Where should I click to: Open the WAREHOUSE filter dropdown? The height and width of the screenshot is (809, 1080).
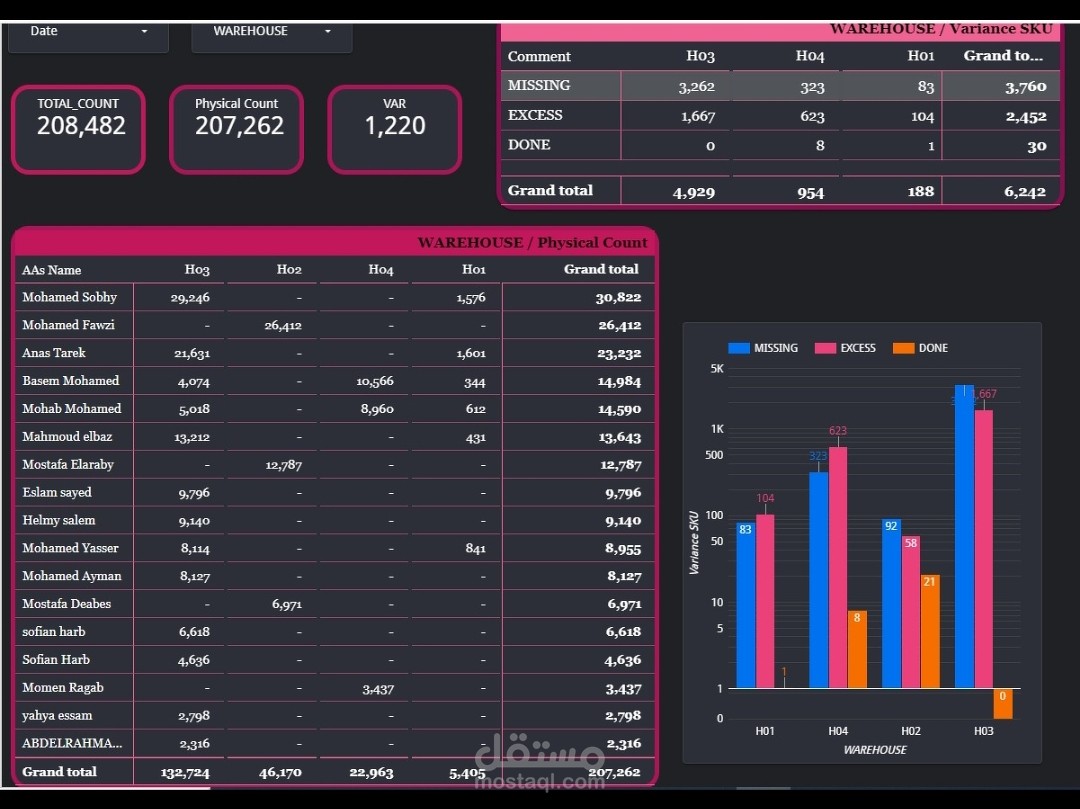click(x=271, y=31)
